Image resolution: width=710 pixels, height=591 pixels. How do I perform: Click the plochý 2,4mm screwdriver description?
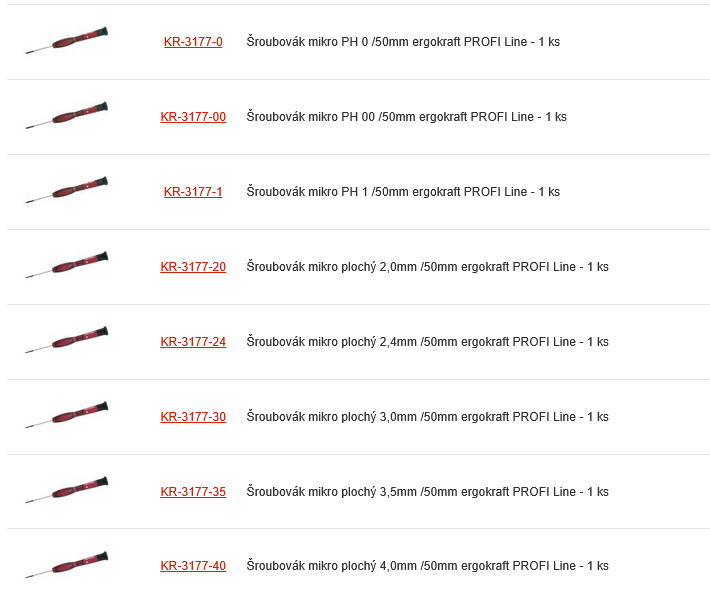427,342
